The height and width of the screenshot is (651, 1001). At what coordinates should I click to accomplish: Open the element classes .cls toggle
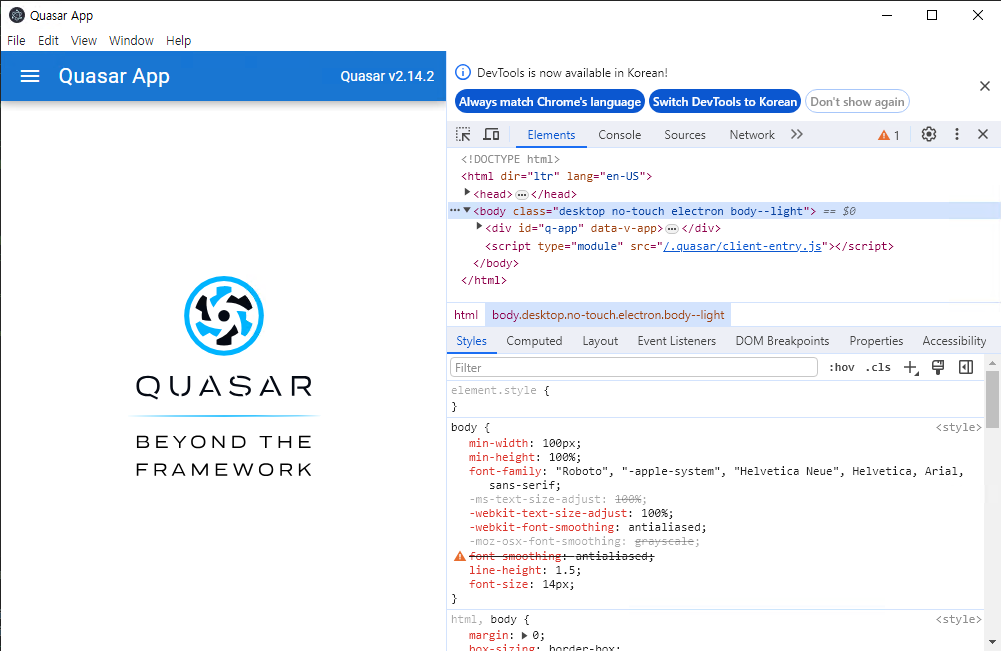click(878, 367)
